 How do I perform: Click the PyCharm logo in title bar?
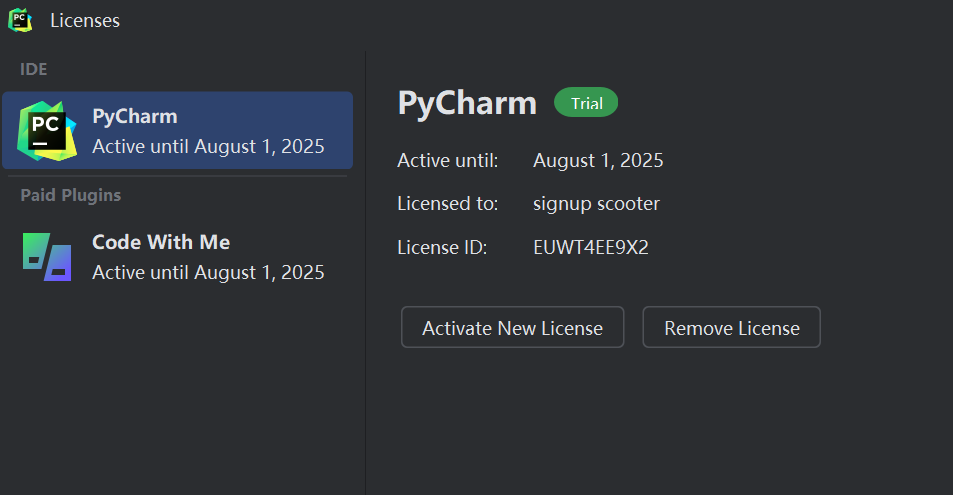coord(20,20)
